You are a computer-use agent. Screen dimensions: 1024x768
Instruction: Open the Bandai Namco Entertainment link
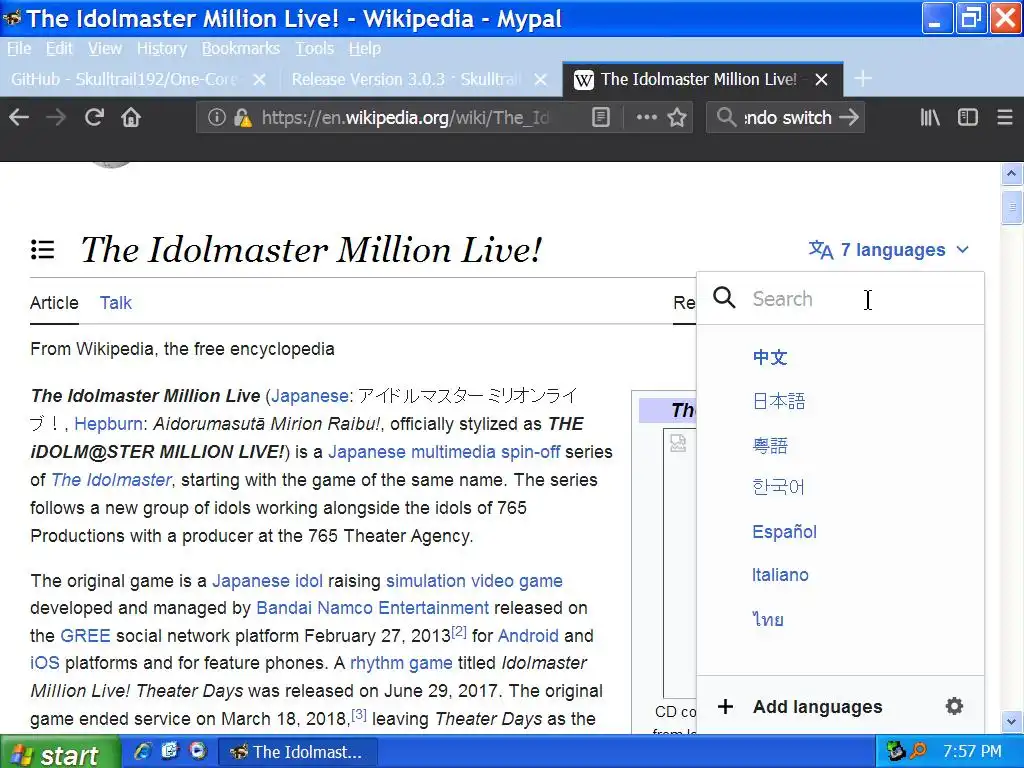pyautogui.click(x=372, y=608)
